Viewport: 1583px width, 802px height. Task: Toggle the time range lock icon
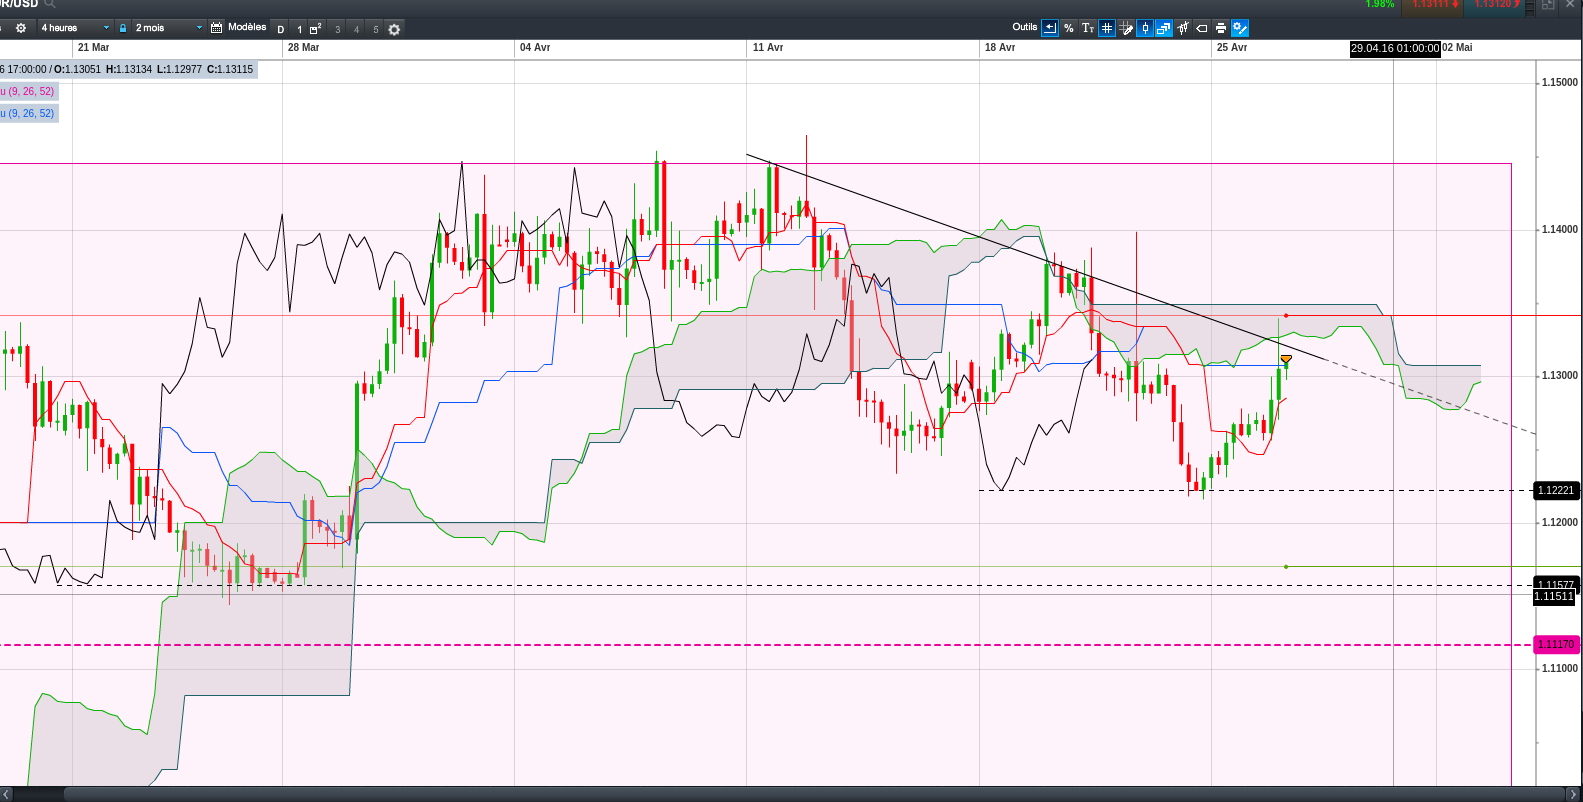(123, 28)
